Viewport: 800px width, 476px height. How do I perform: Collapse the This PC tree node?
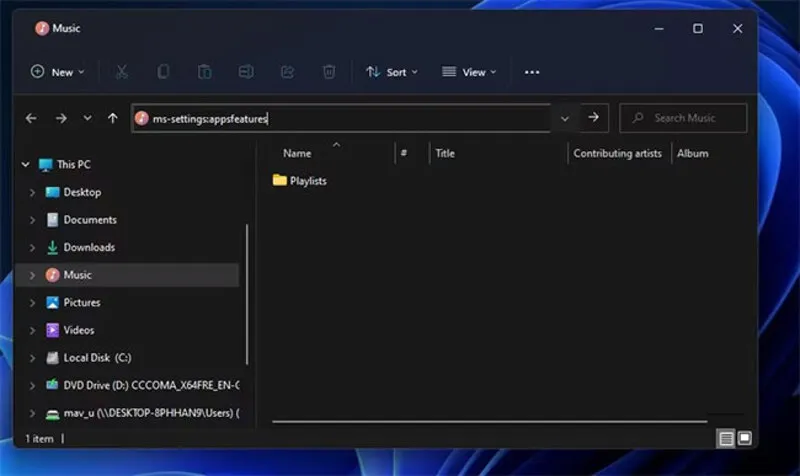[x=26, y=164]
